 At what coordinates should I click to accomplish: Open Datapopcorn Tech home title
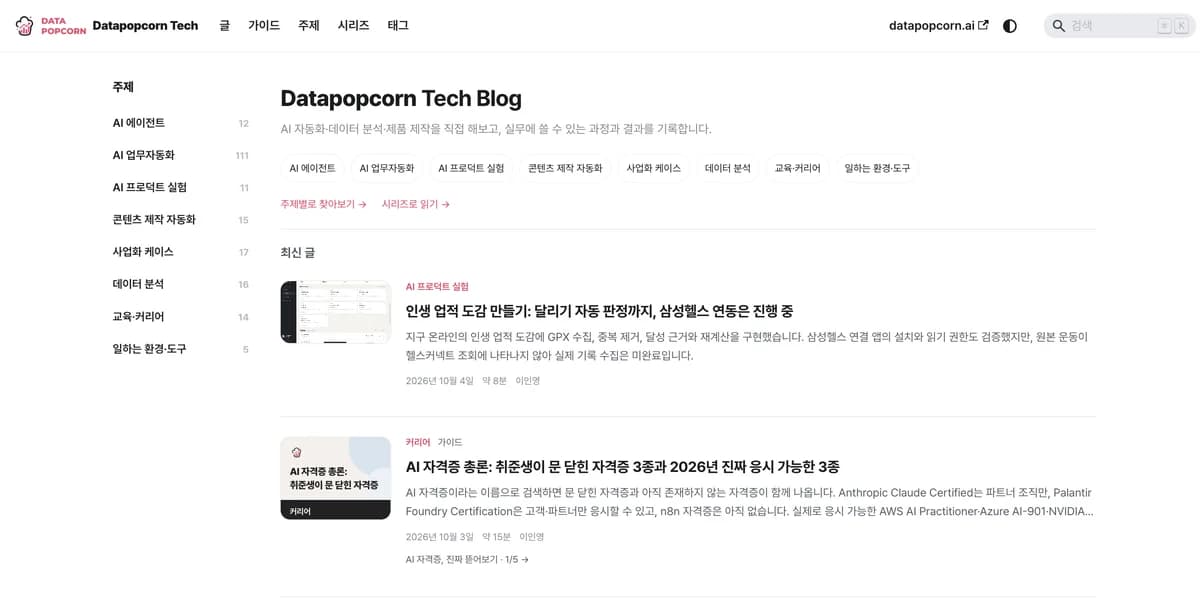[145, 26]
